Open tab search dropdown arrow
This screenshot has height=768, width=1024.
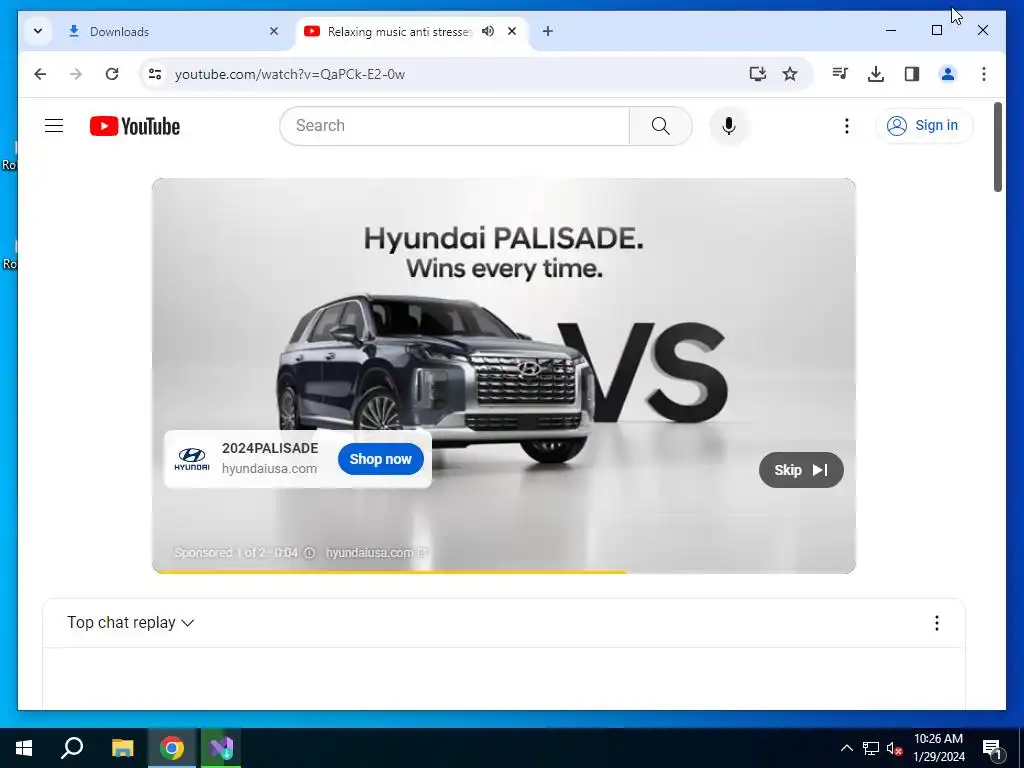(x=38, y=31)
